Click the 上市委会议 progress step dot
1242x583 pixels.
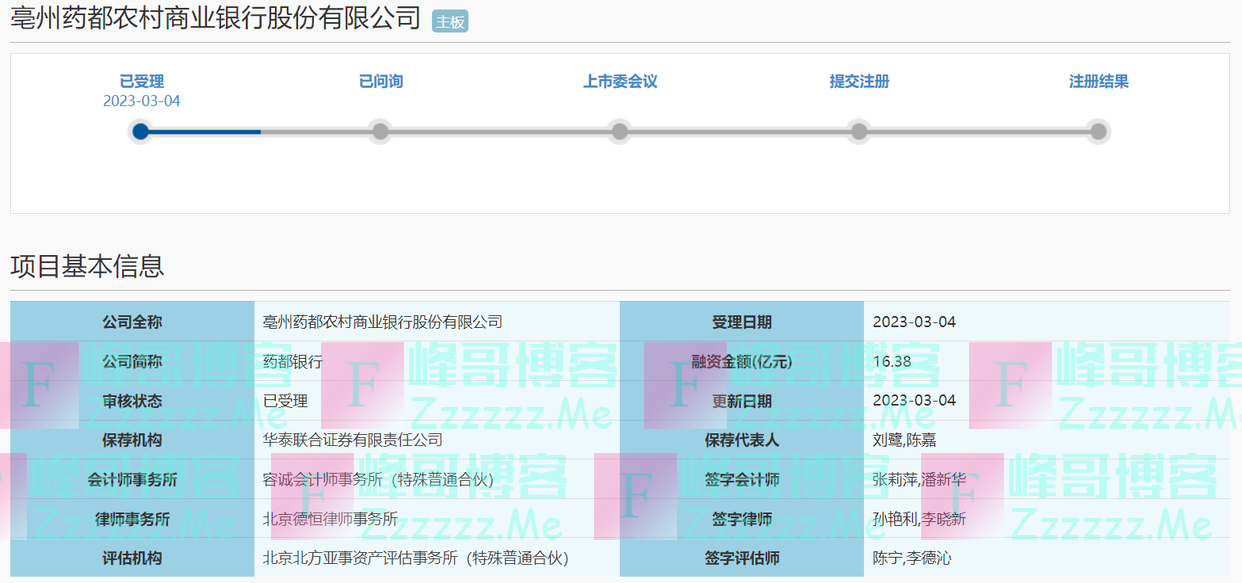[x=620, y=131]
